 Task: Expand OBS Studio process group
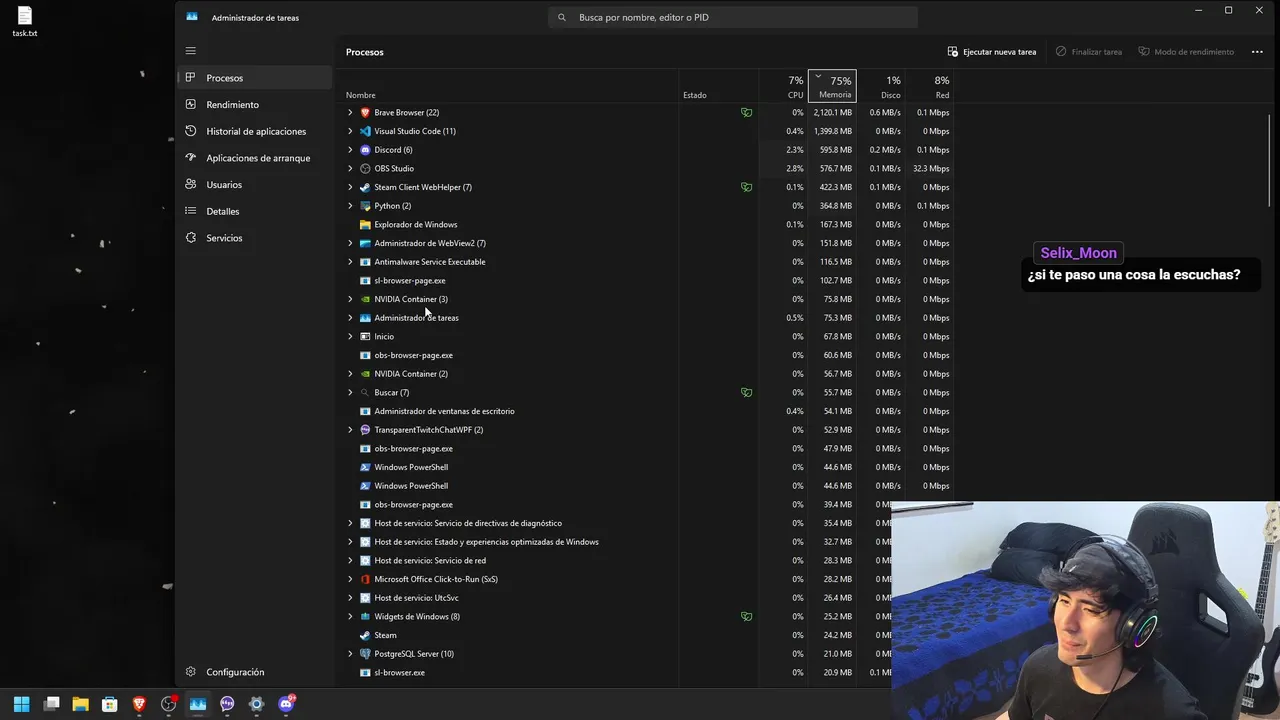(350, 168)
